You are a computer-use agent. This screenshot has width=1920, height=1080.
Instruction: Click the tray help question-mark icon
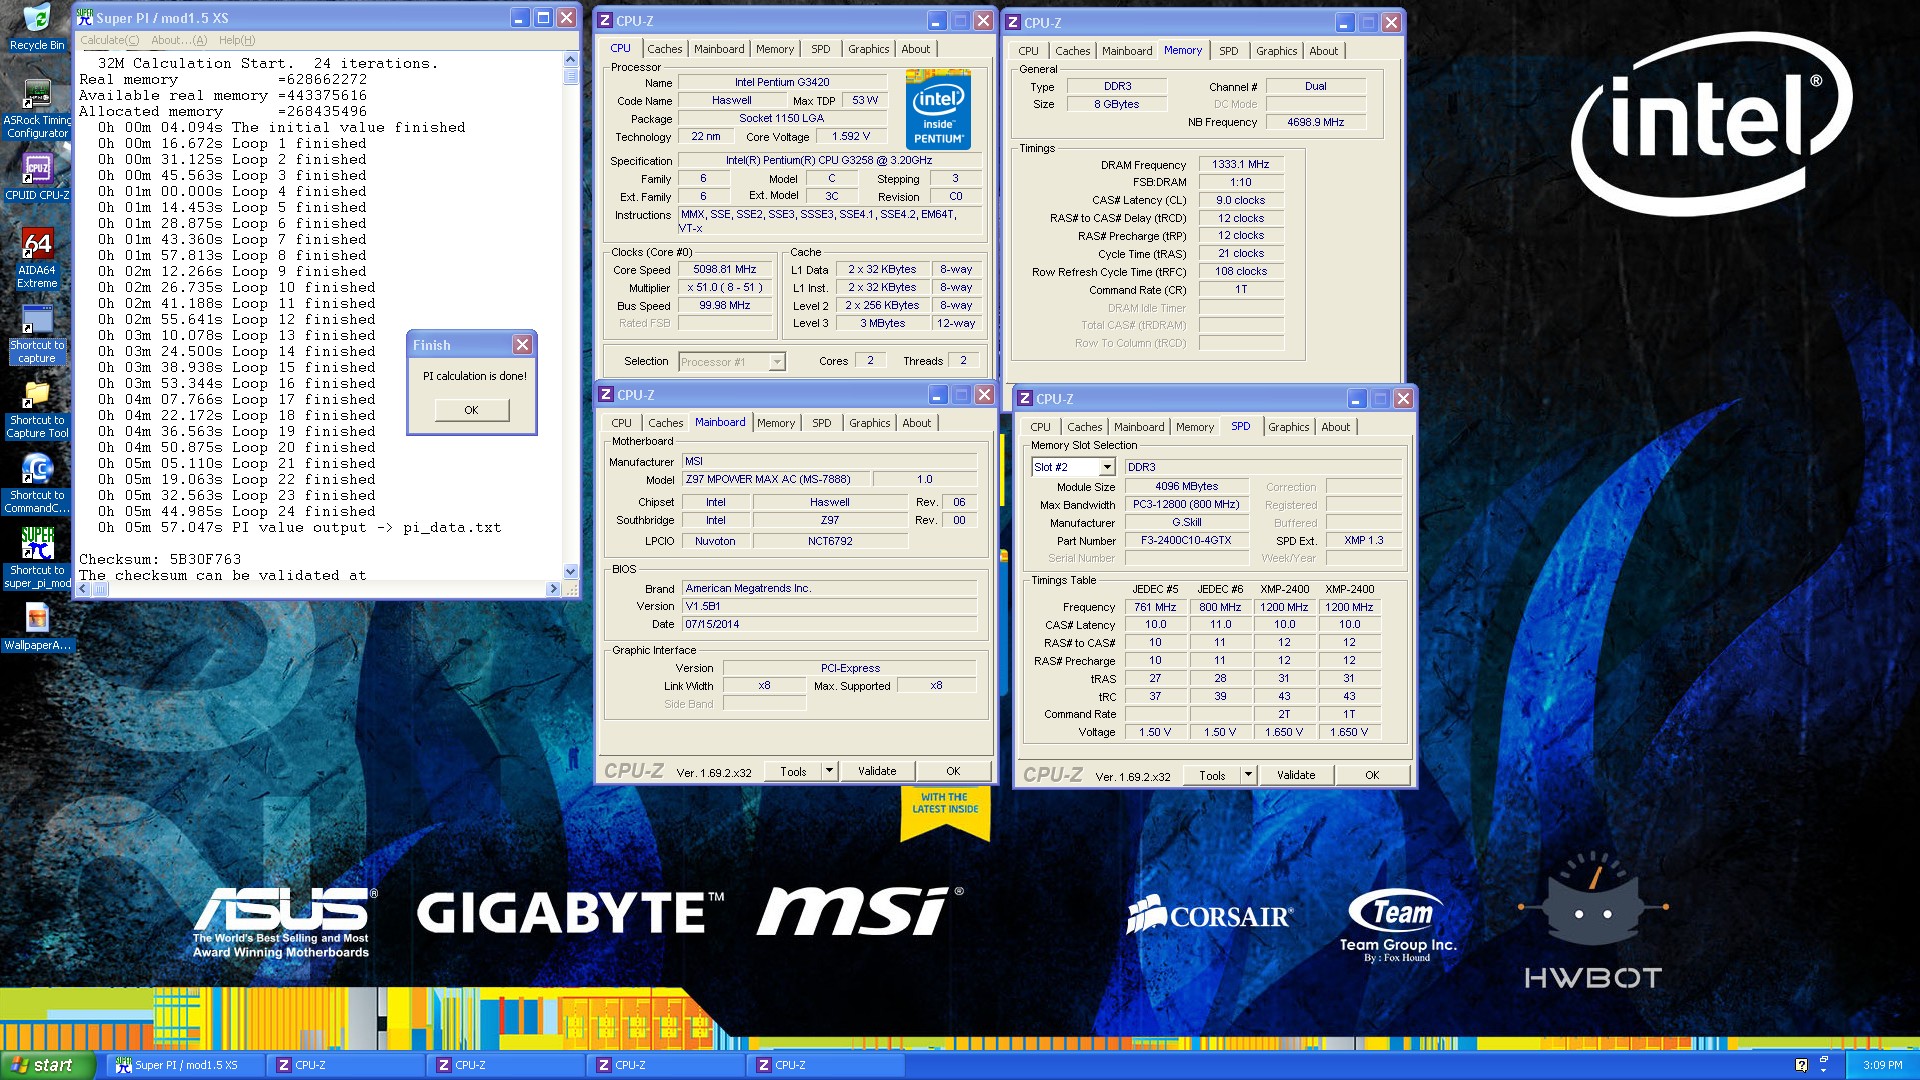tap(1801, 1065)
